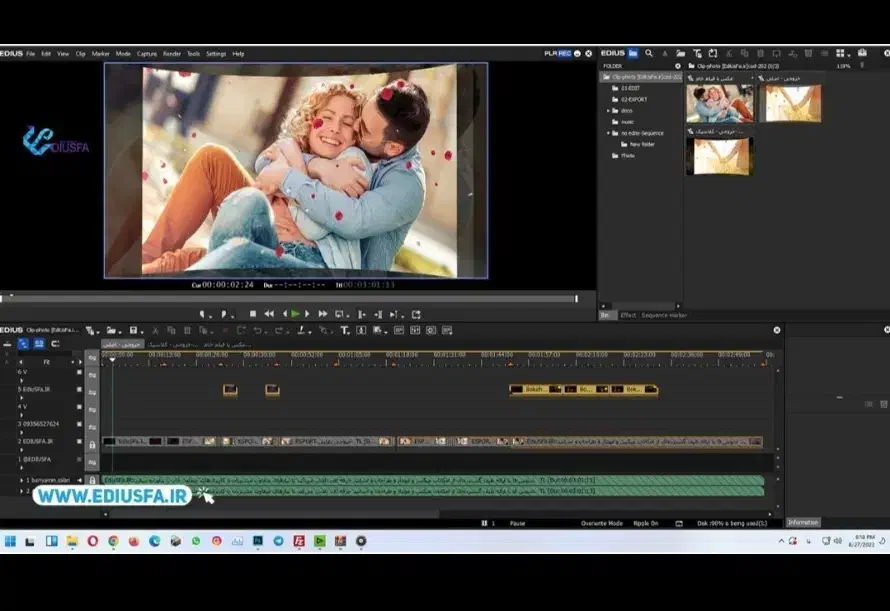Image resolution: width=890 pixels, height=611 pixels.
Task: Select the 02-EXPORT folder in the Bin
Action: (632, 99)
